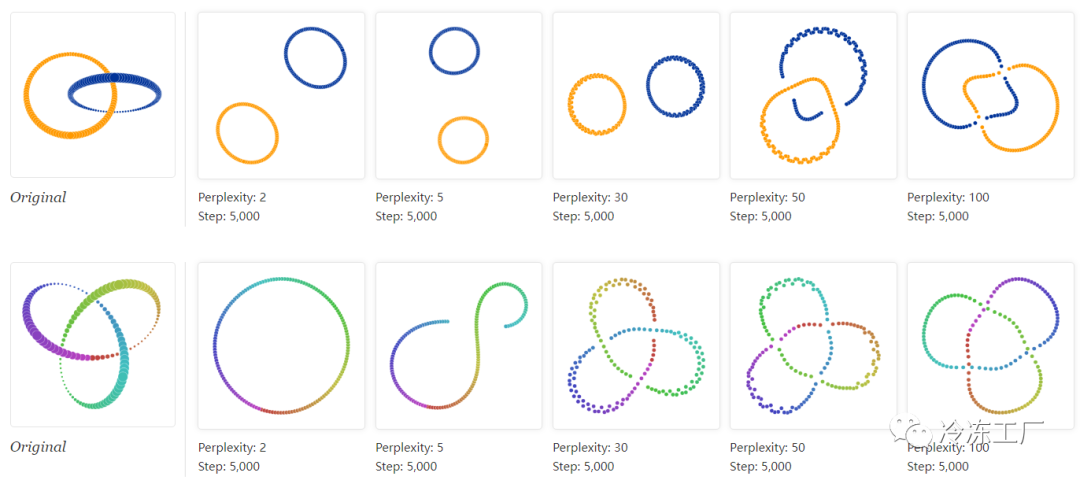Image resolution: width=1080 pixels, height=480 pixels.
Task: Open the trefoil perplexity 30 plot
Action: point(636,345)
